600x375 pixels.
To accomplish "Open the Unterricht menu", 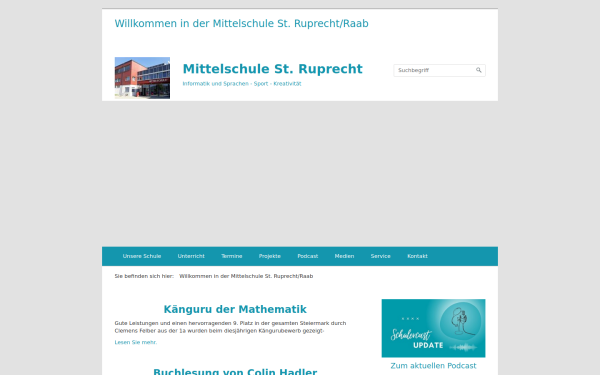I will (191, 256).
